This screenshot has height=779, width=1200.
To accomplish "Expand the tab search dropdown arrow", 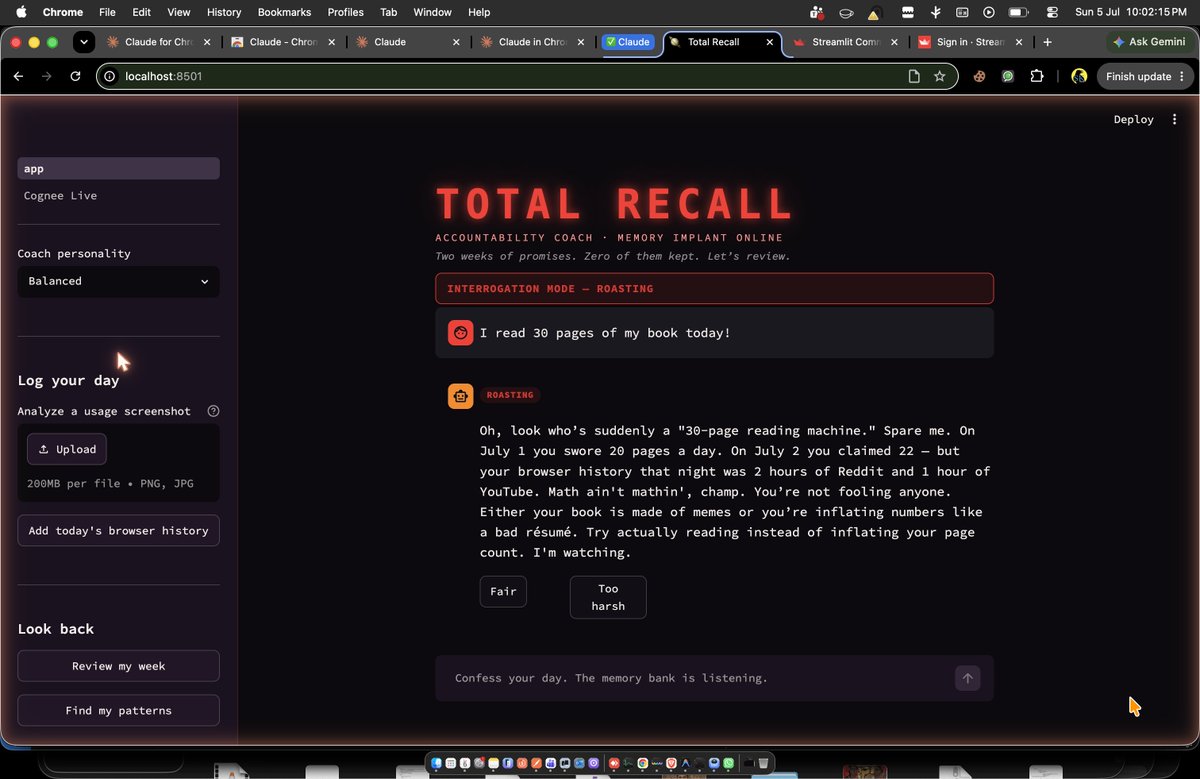I will coord(84,42).
